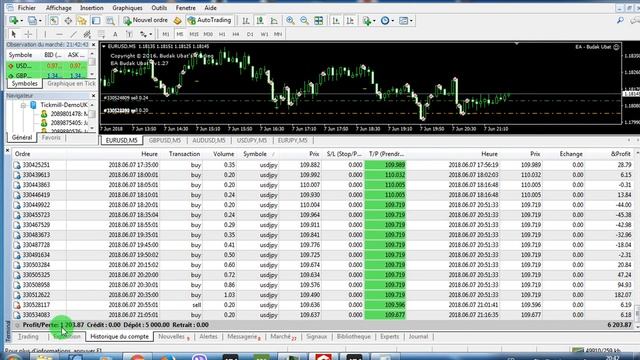The width and height of the screenshot is (640, 360).
Task: Toggle the Navigator folder-star icon
Action: (82, 20)
